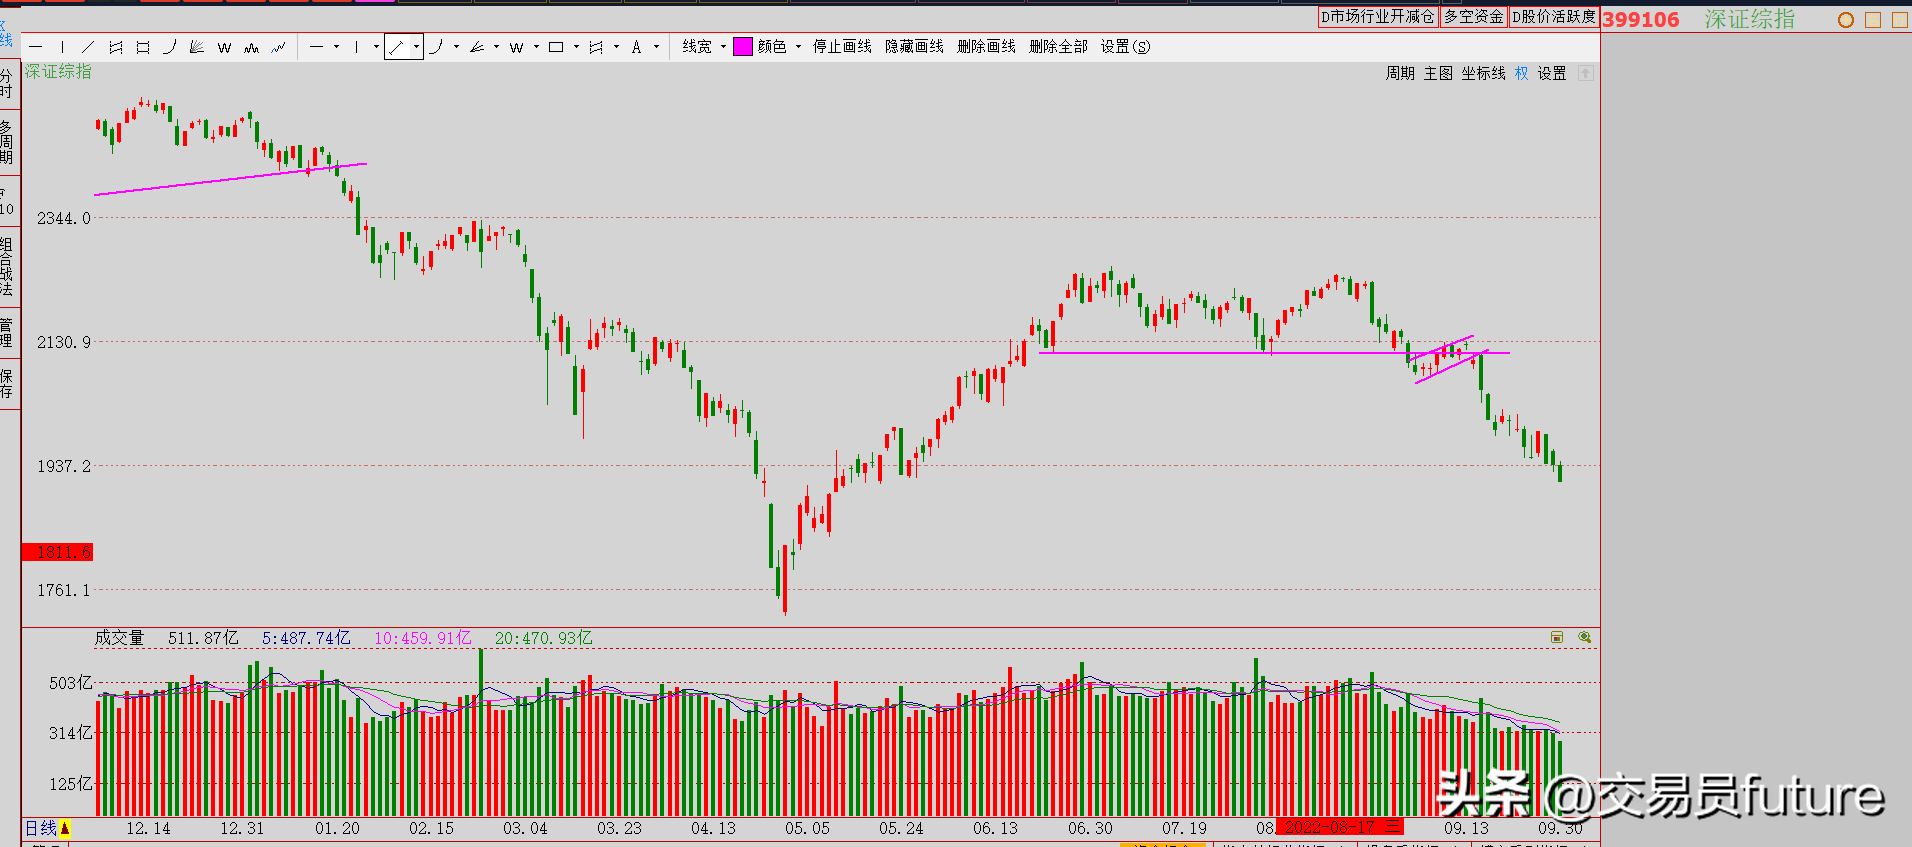Open dropdown arrow beside rectangle shape tool
The image size is (1912, 847).
[x=576, y=47]
